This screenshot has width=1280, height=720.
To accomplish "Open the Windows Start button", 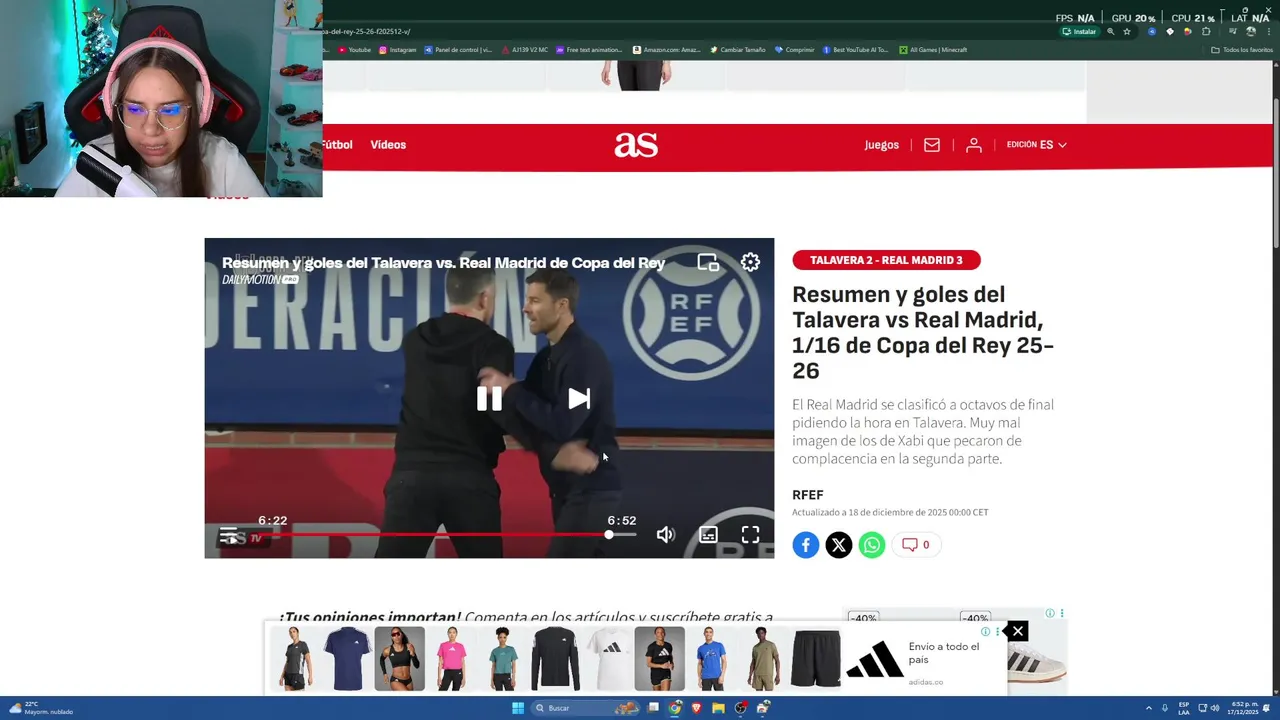I will [x=518, y=708].
